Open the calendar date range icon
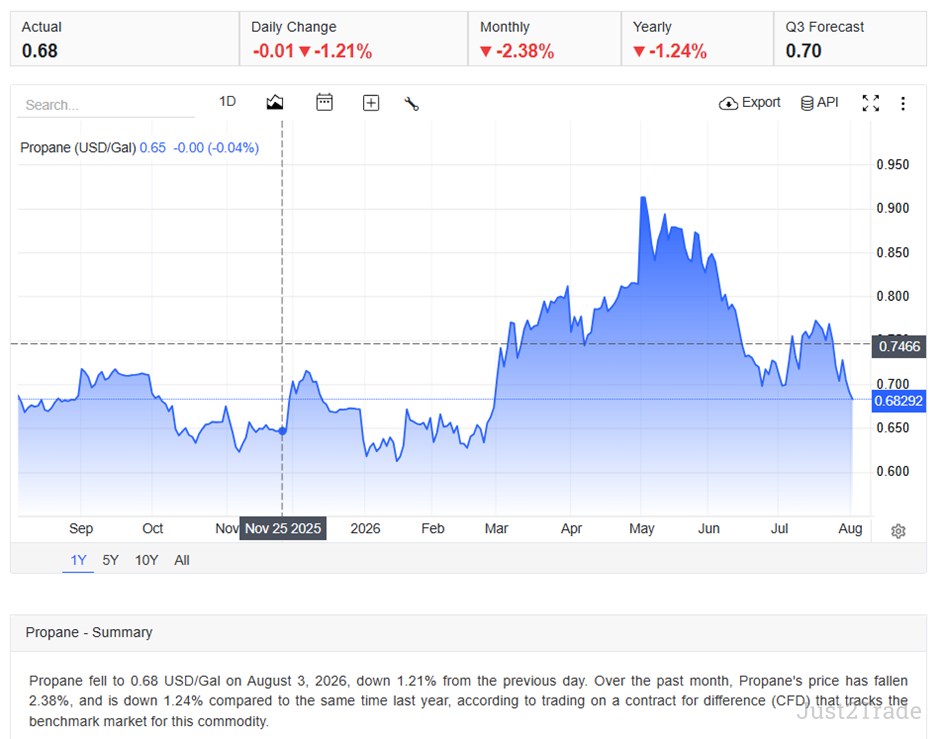 (x=324, y=103)
